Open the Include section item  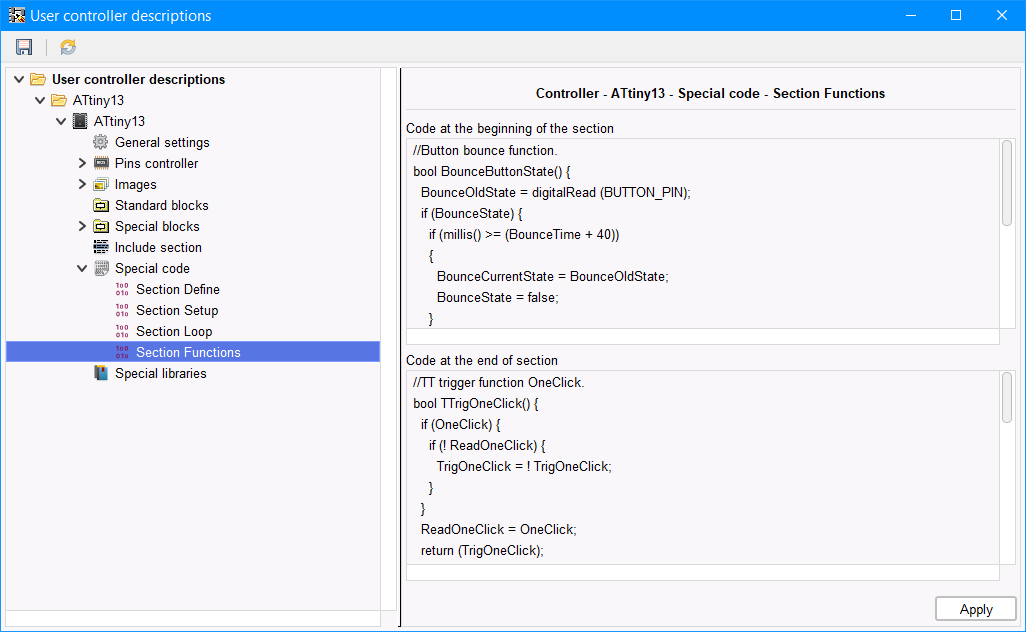tap(158, 247)
